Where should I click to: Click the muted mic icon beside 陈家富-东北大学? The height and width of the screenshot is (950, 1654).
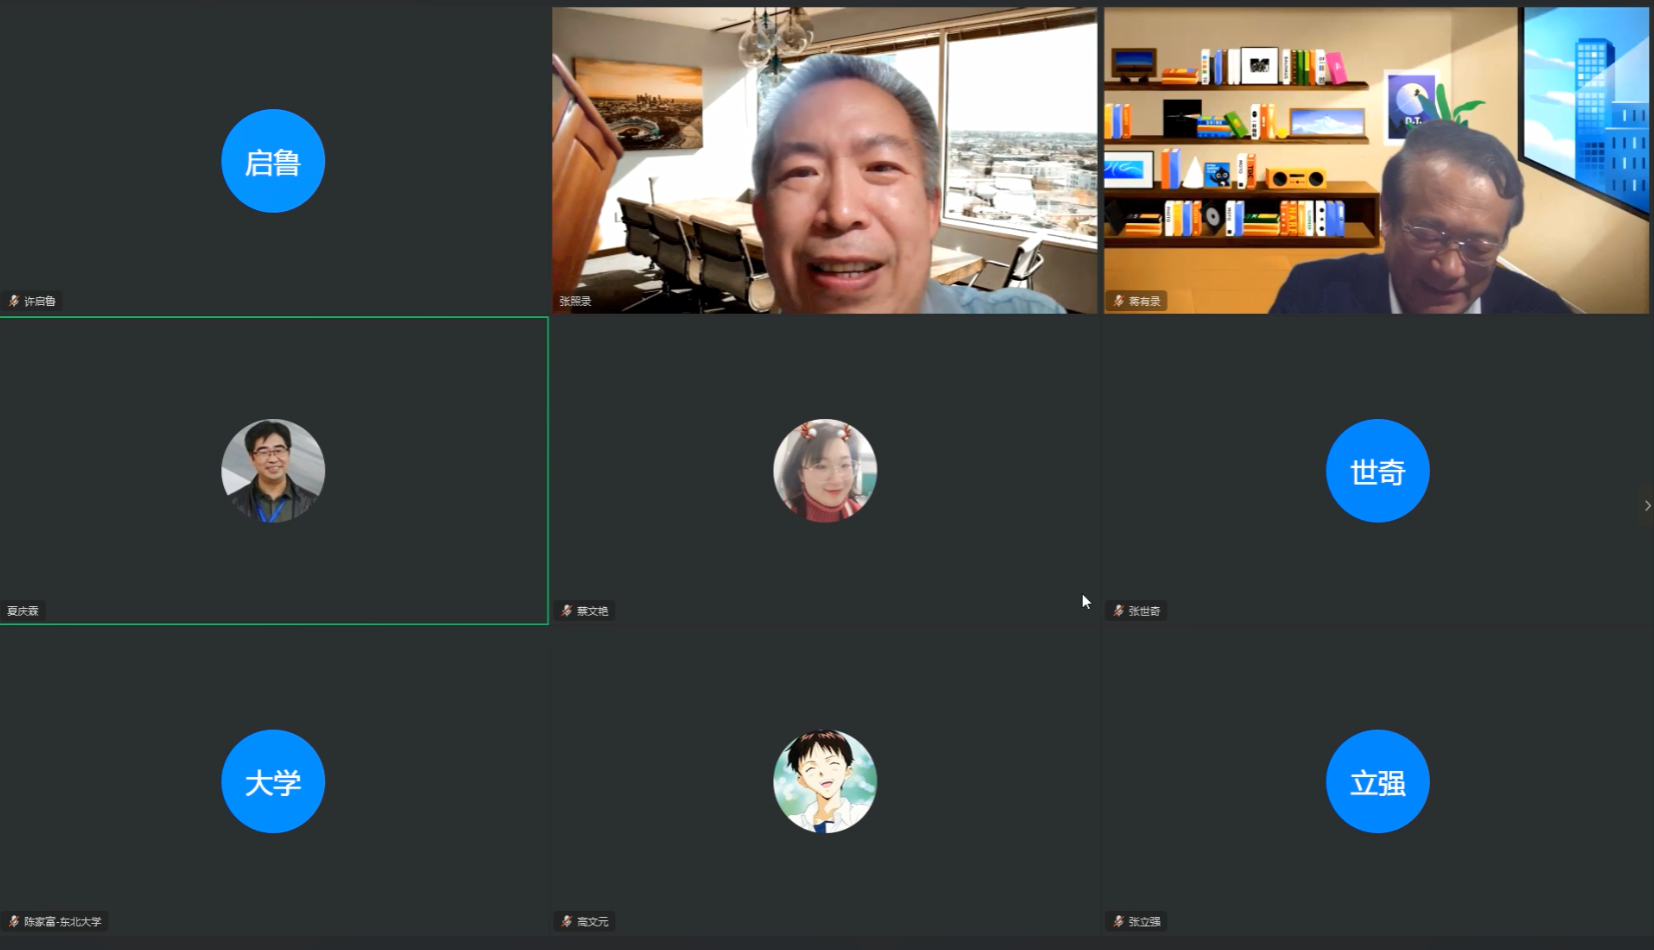[x=14, y=922]
